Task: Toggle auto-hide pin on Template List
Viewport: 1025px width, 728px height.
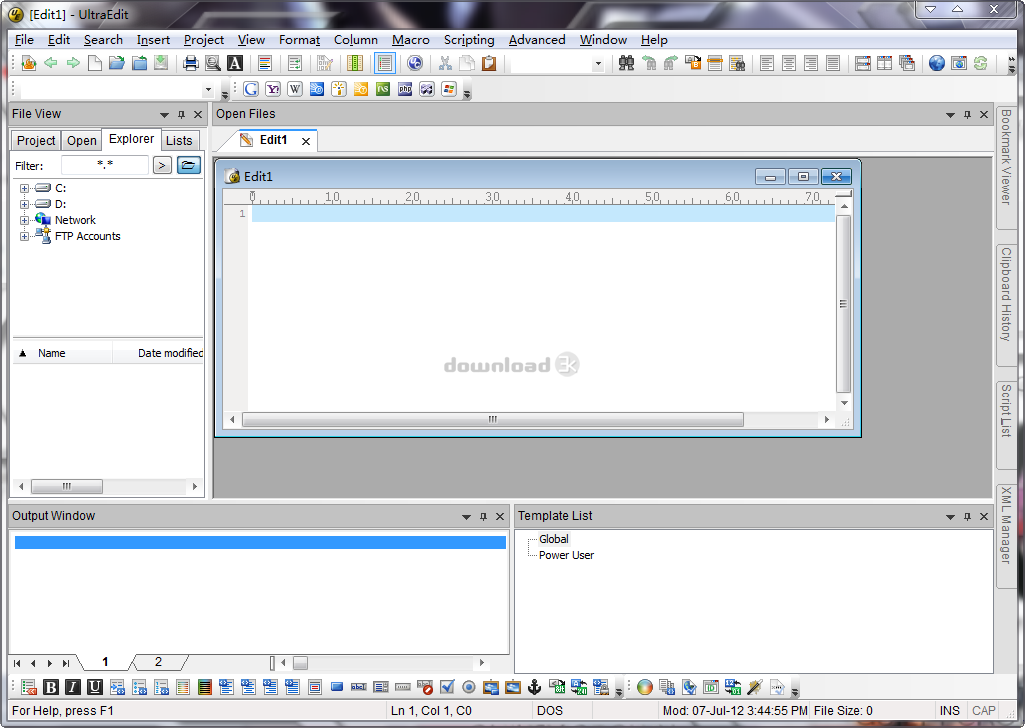Action: [x=967, y=516]
